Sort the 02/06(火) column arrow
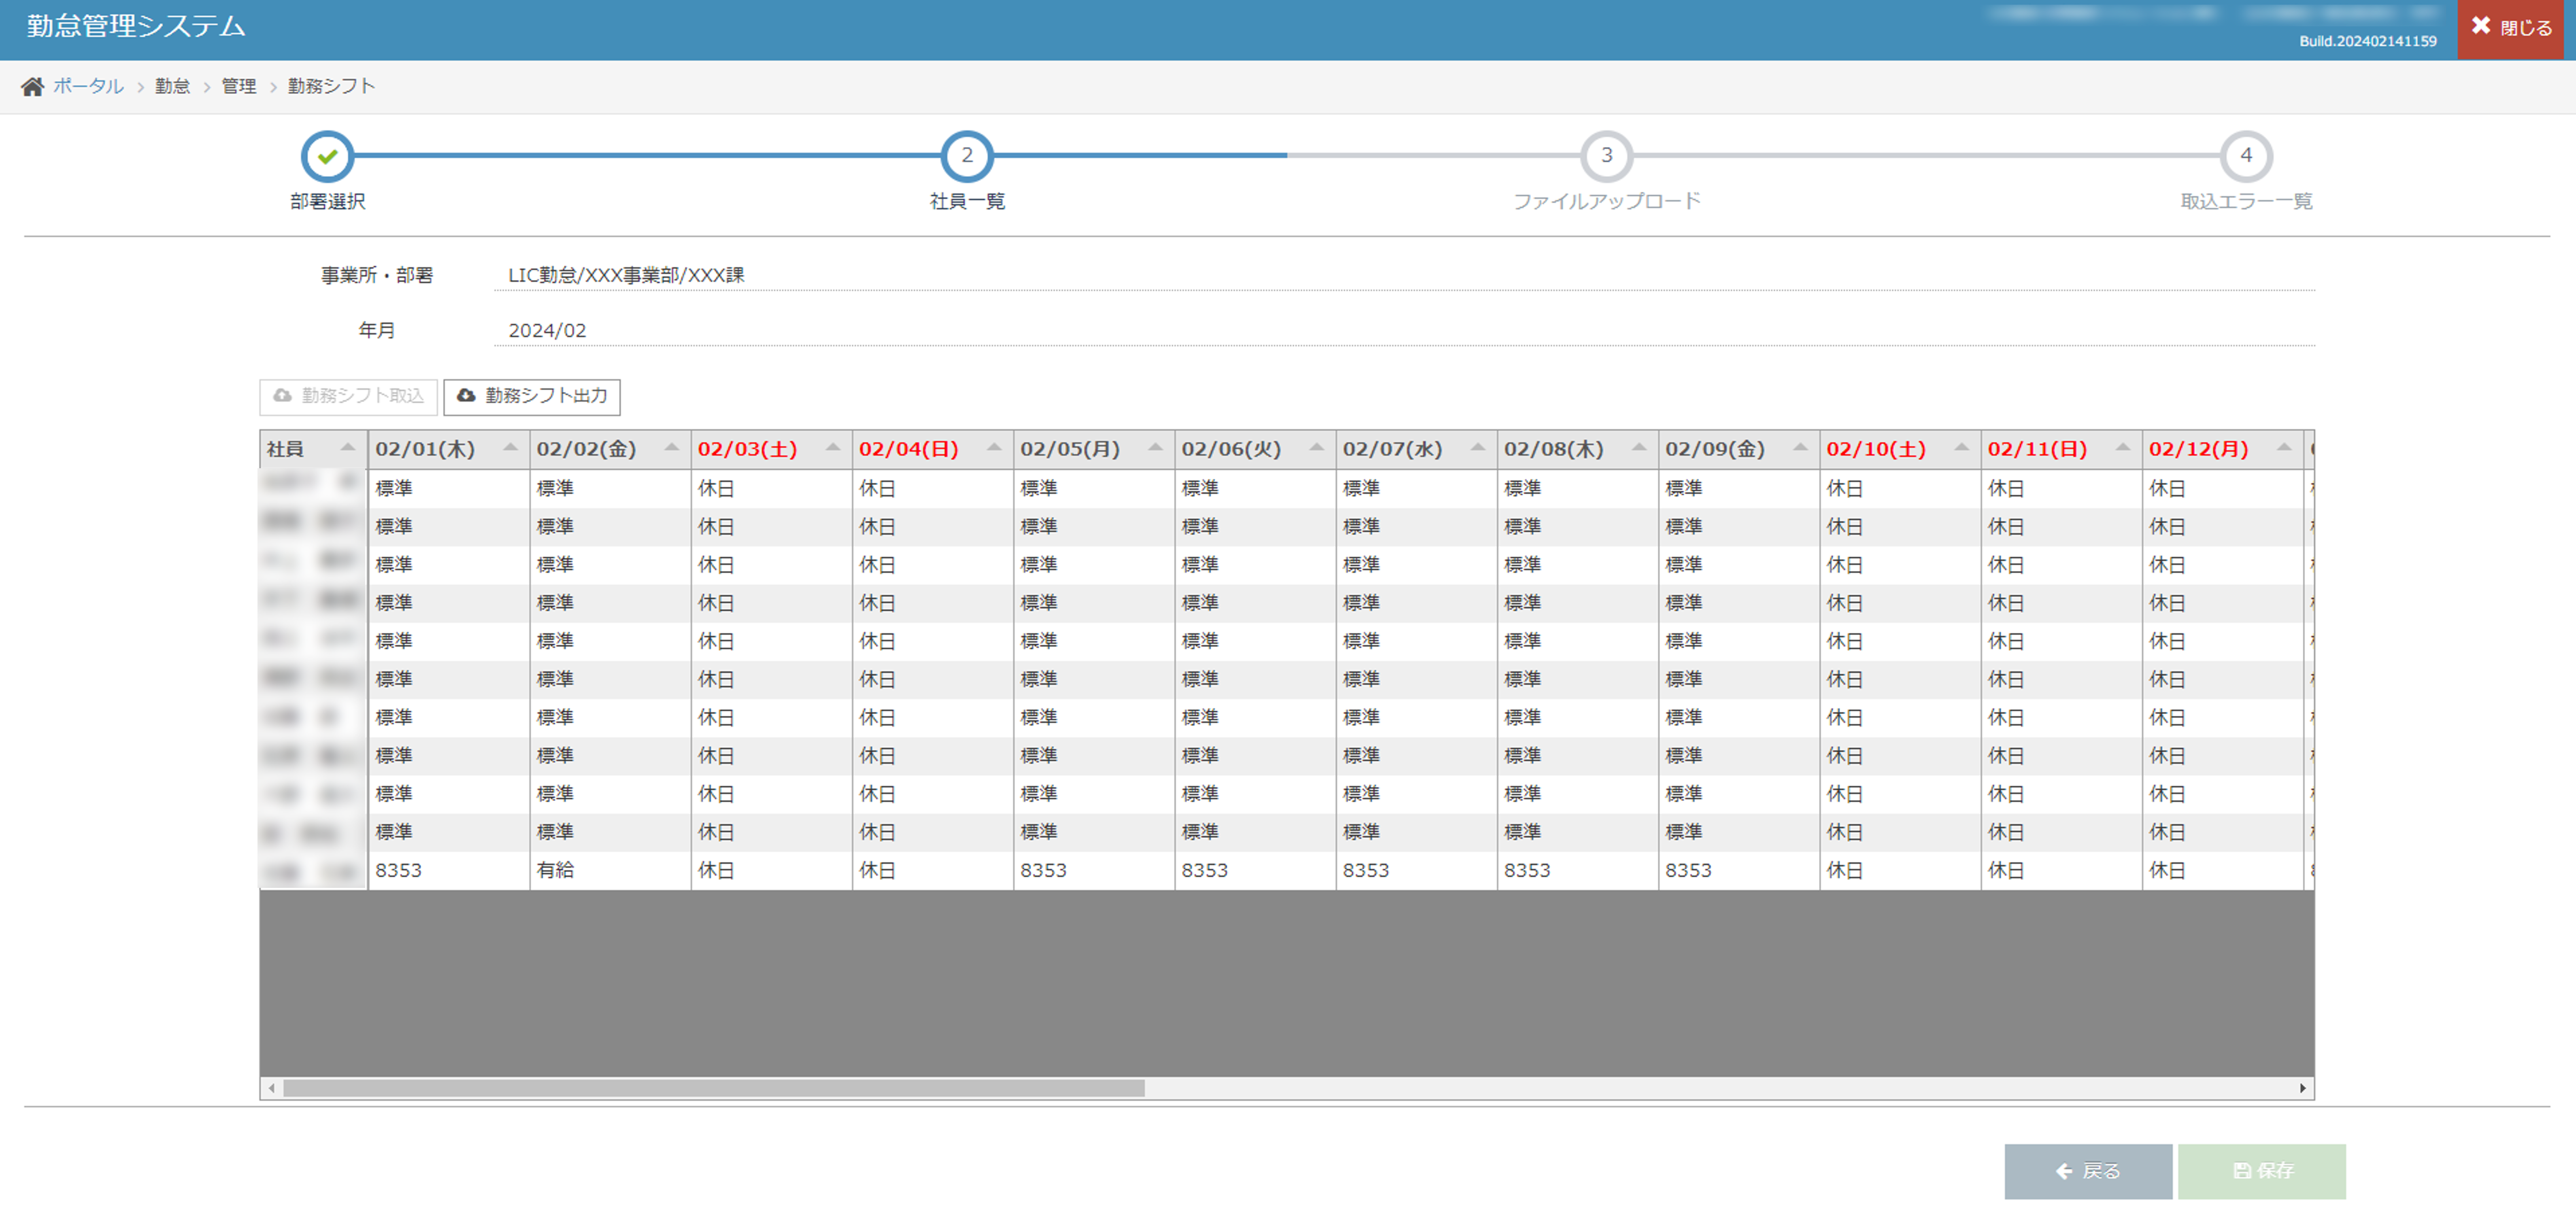Viewport: 2576px width, 1210px height. [x=1316, y=448]
